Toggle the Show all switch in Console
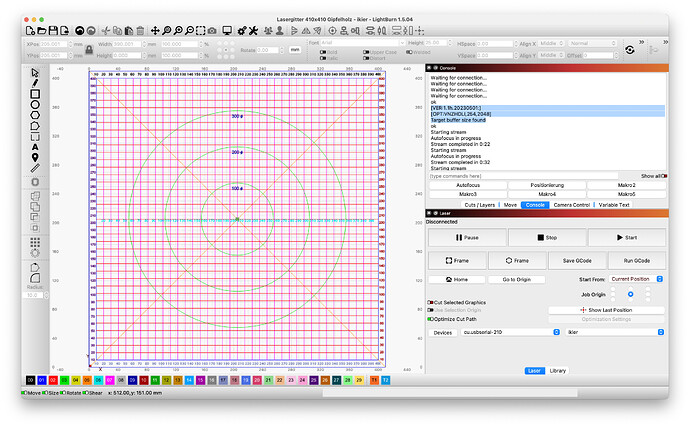The width and height of the screenshot is (690, 427). [x=664, y=176]
